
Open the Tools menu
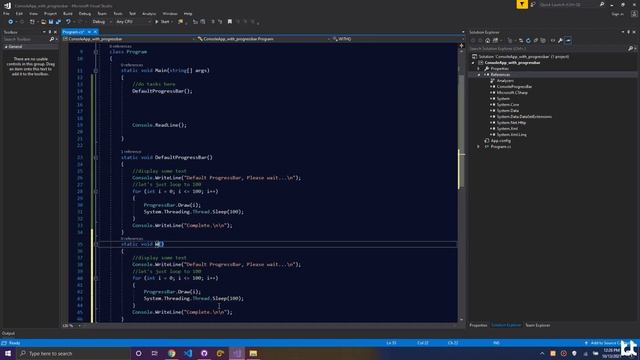click(x=118, y=13)
